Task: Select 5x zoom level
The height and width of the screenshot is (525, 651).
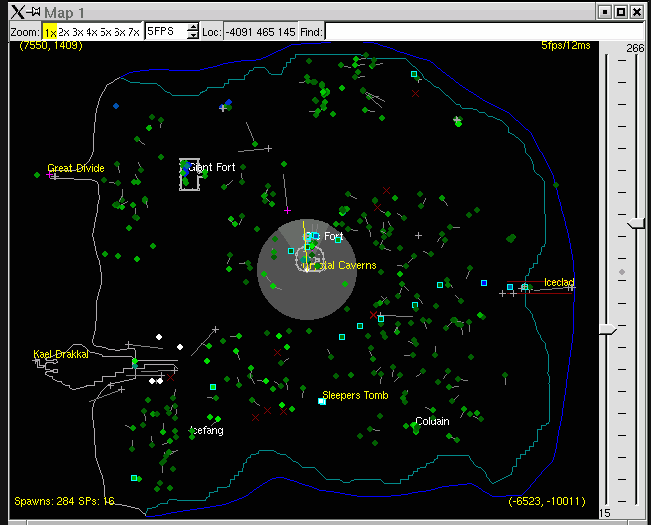Action: coord(106,32)
